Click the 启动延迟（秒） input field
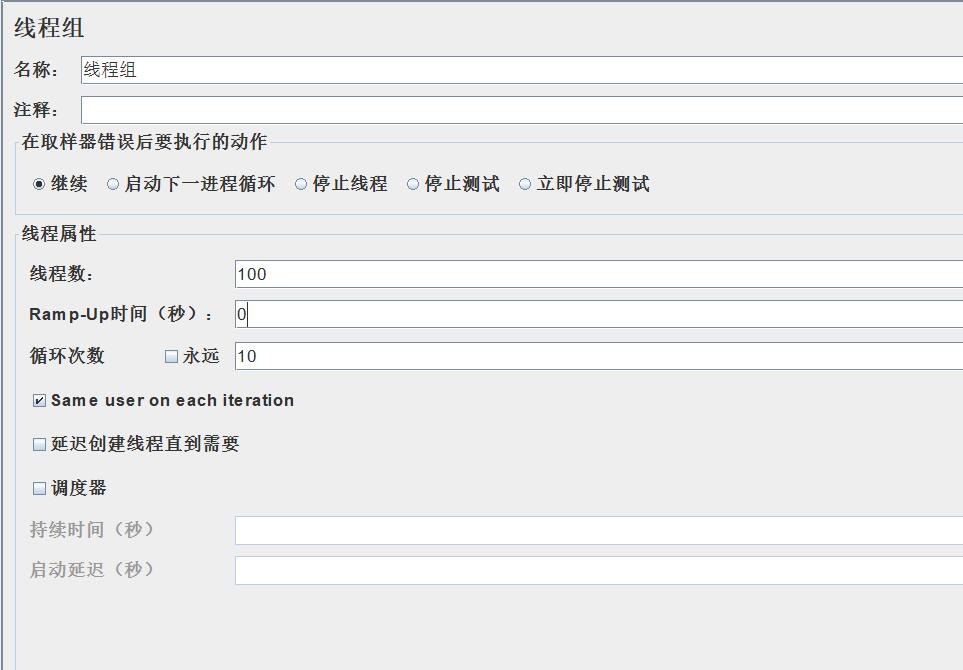Image resolution: width=963 pixels, height=670 pixels. 599,571
